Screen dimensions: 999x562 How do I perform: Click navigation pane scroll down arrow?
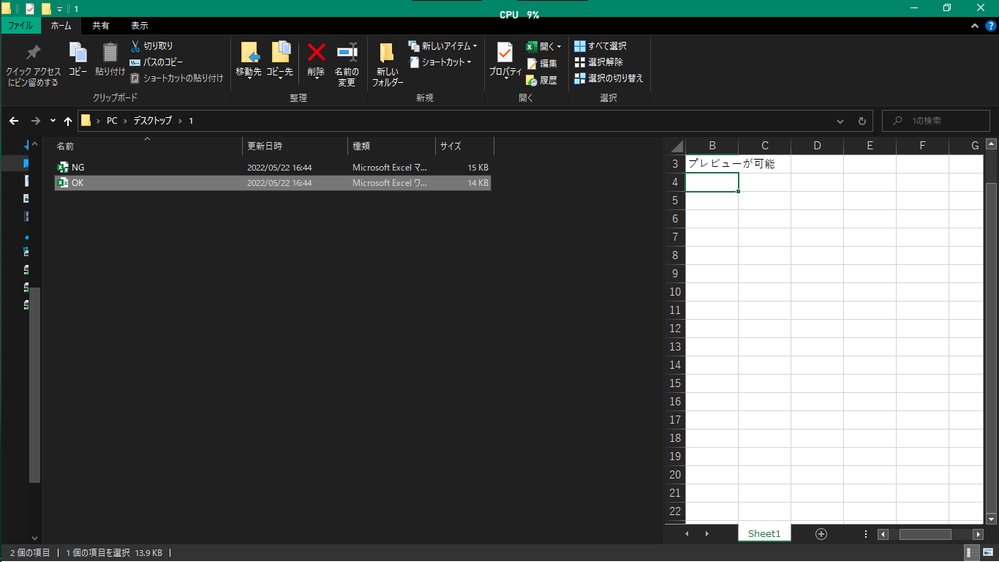[x=35, y=538]
